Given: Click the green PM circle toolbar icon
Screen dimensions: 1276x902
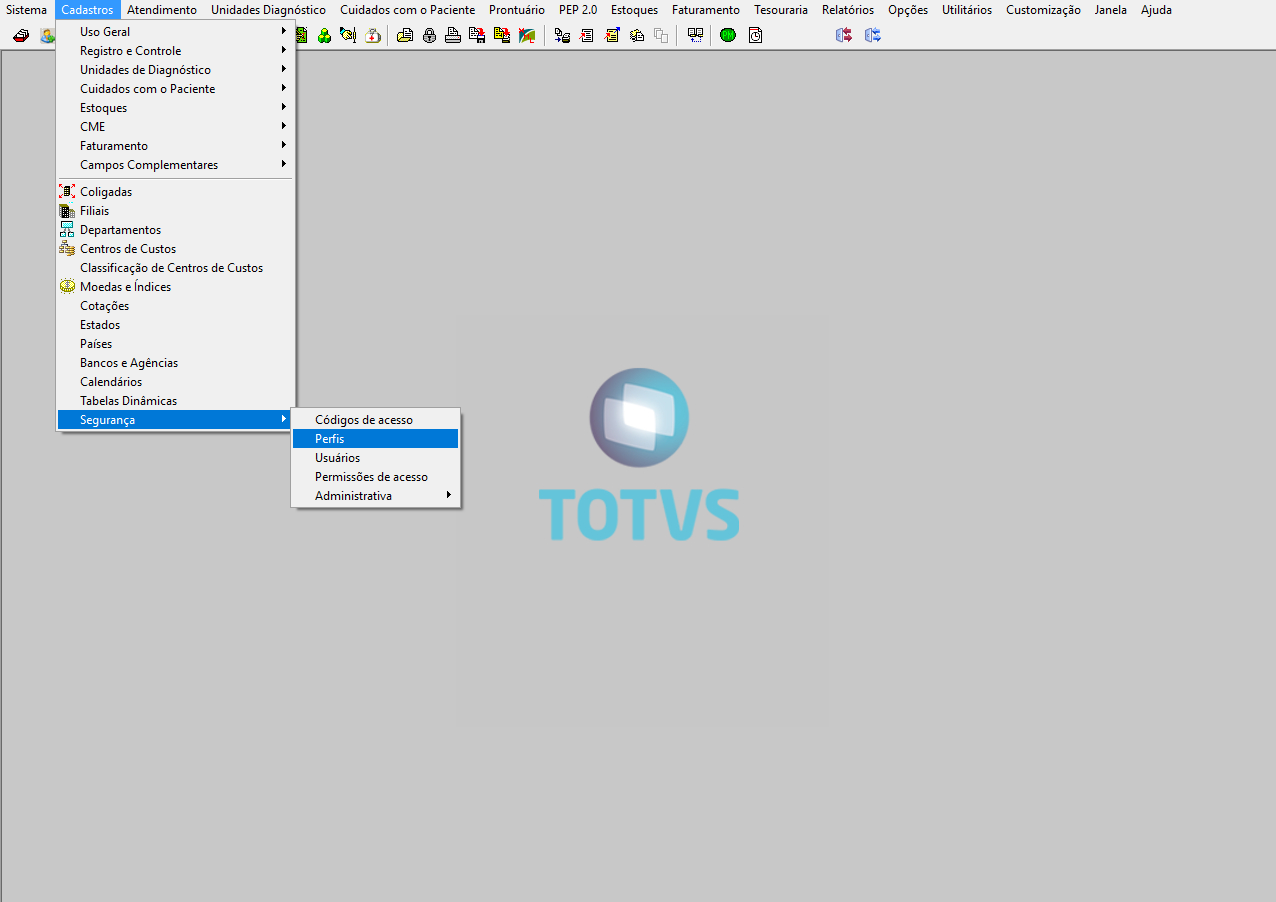Looking at the screenshot, I should click(728, 35).
